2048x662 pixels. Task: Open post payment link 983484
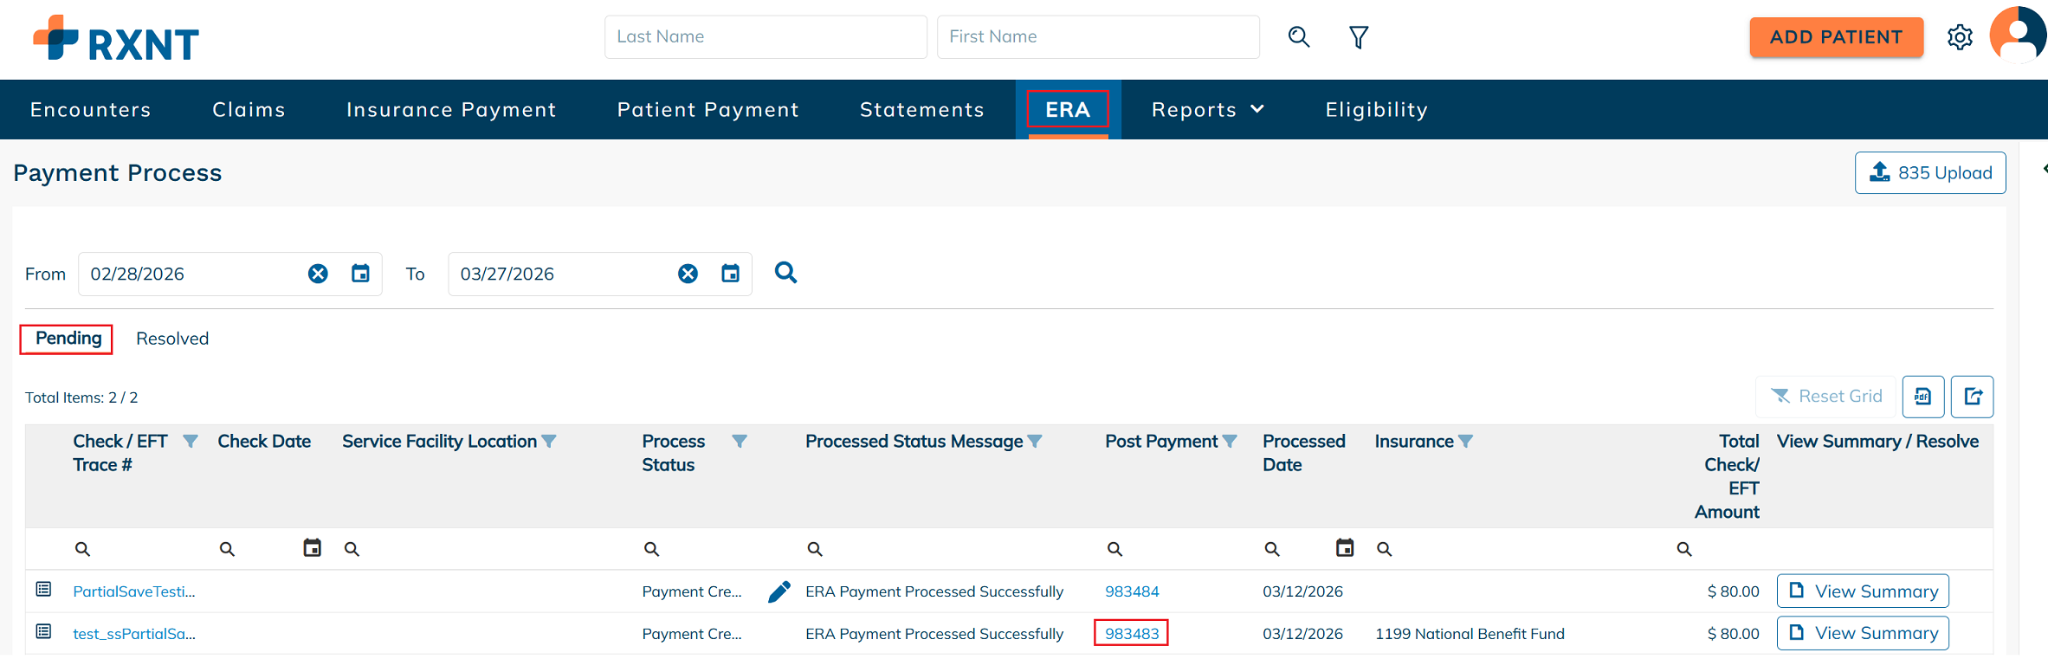click(x=1131, y=592)
